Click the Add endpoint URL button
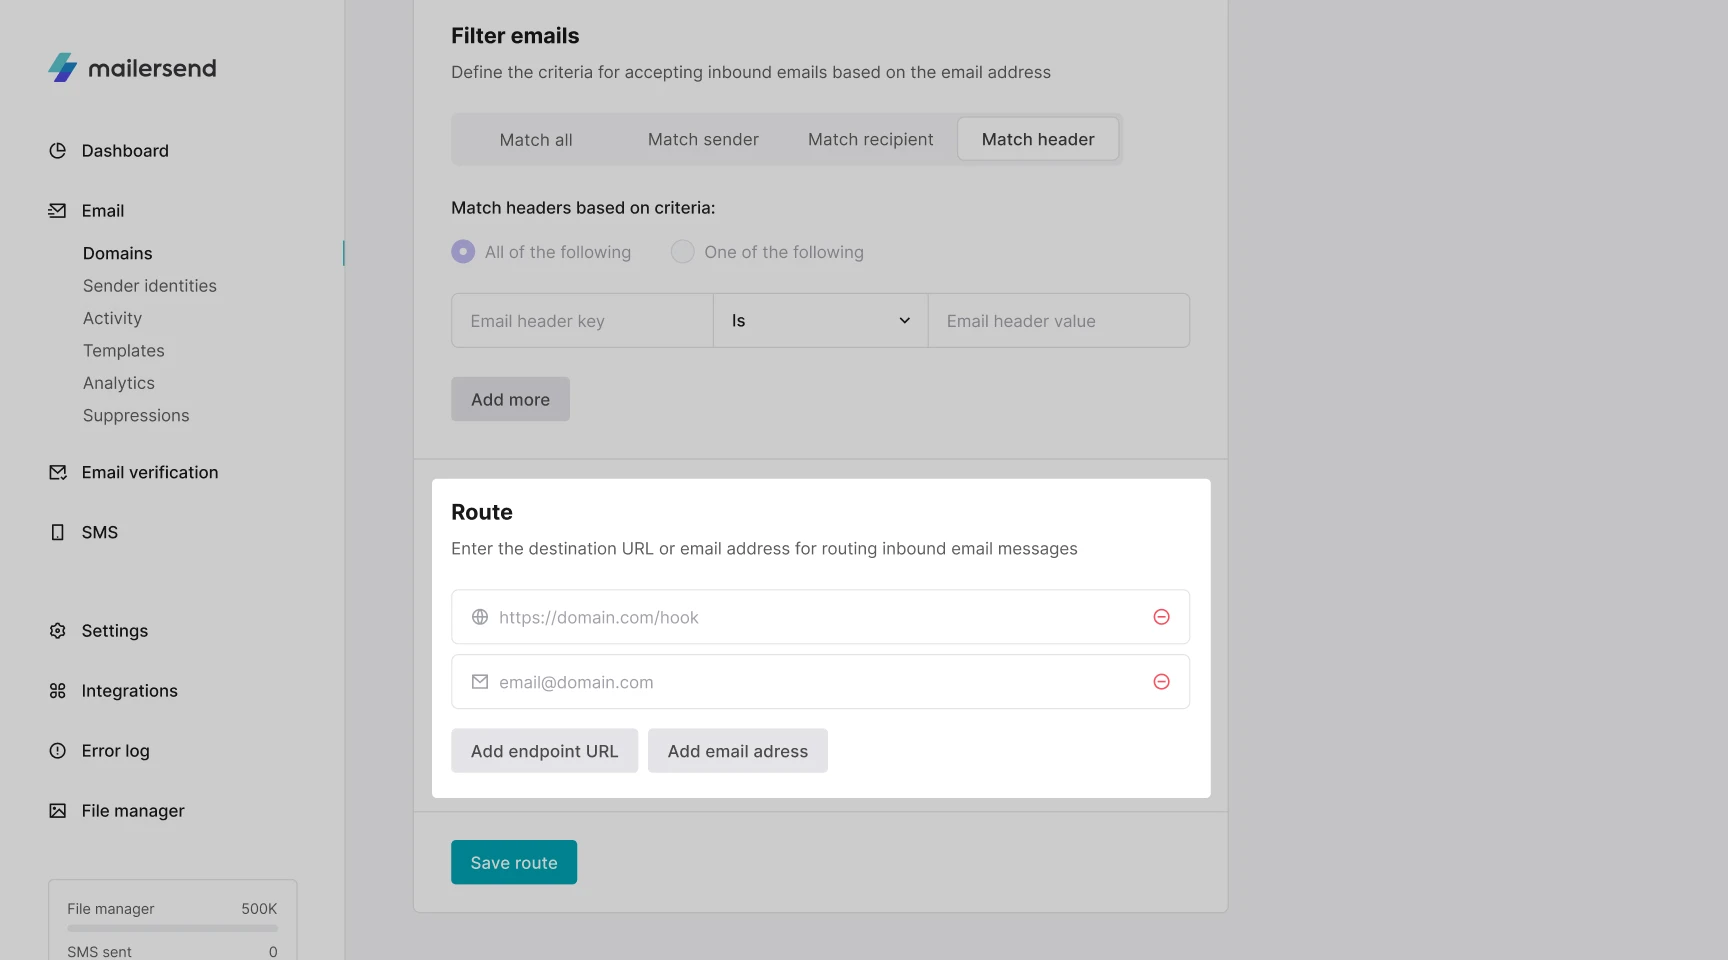This screenshot has width=1728, height=960. coord(544,751)
